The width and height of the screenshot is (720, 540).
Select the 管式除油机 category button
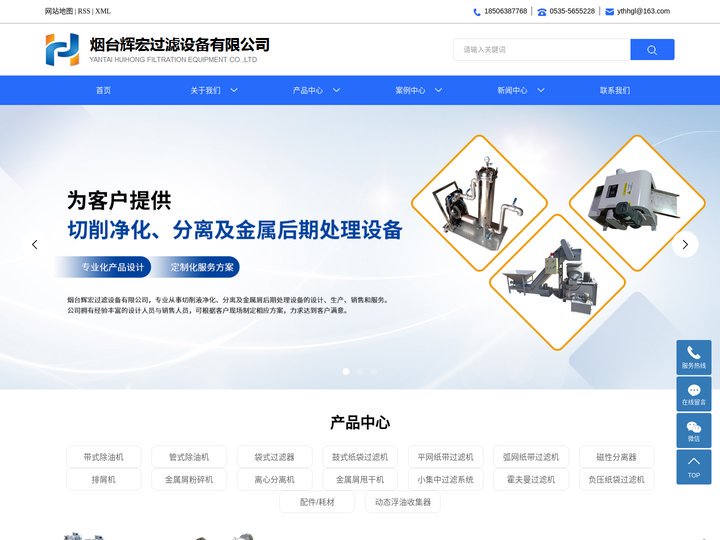(x=189, y=457)
